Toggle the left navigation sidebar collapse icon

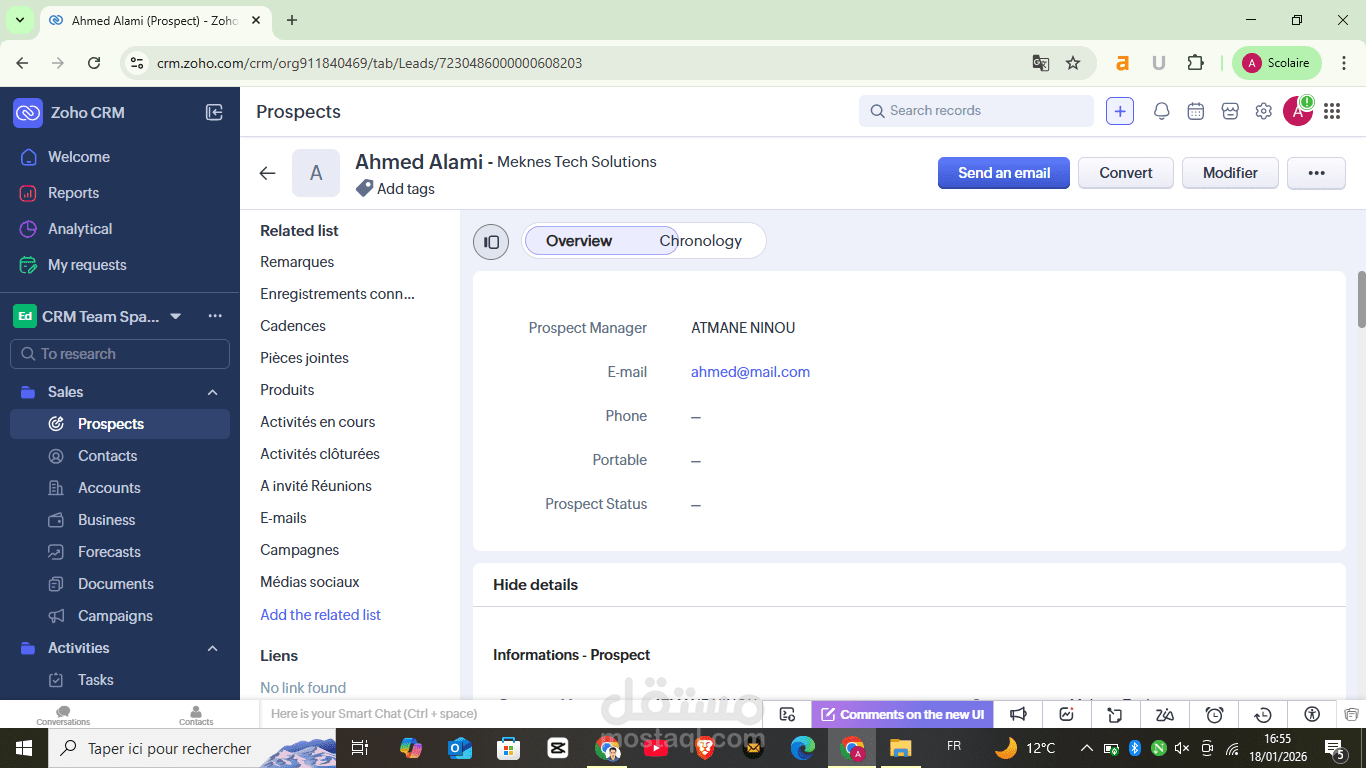pos(214,112)
